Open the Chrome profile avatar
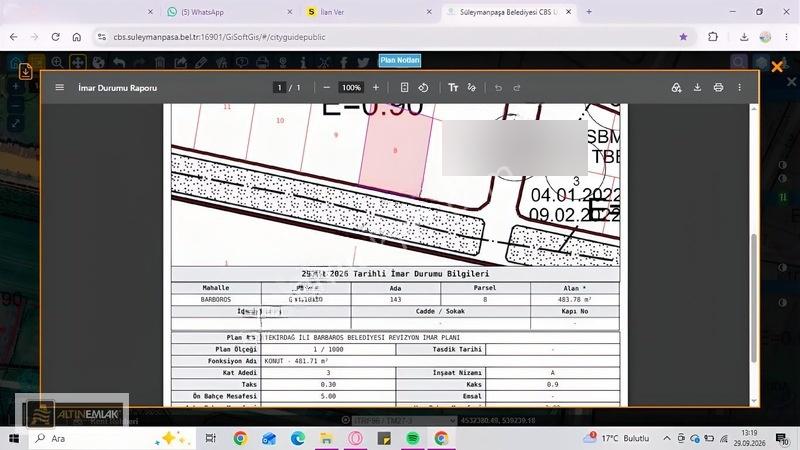 pos(765,37)
